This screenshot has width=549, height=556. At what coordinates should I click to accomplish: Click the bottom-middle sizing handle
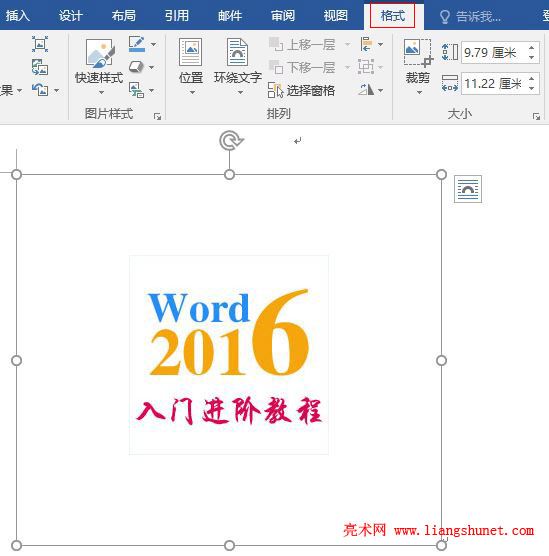point(229,545)
